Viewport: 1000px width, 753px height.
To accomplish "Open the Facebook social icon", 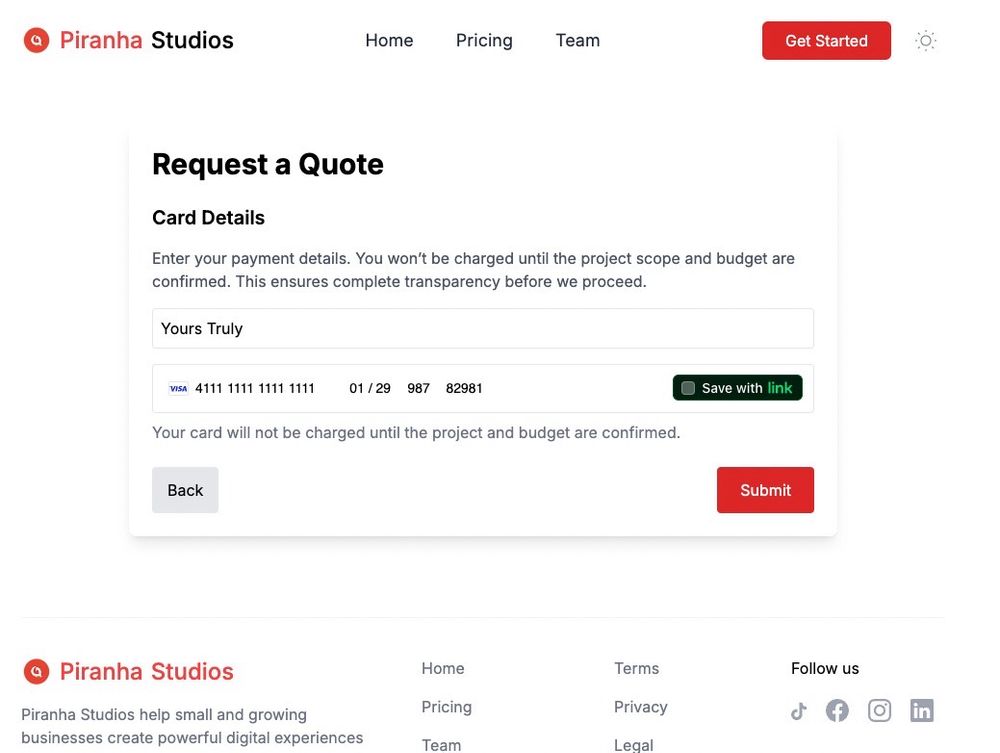I will click(x=837, y=711).
